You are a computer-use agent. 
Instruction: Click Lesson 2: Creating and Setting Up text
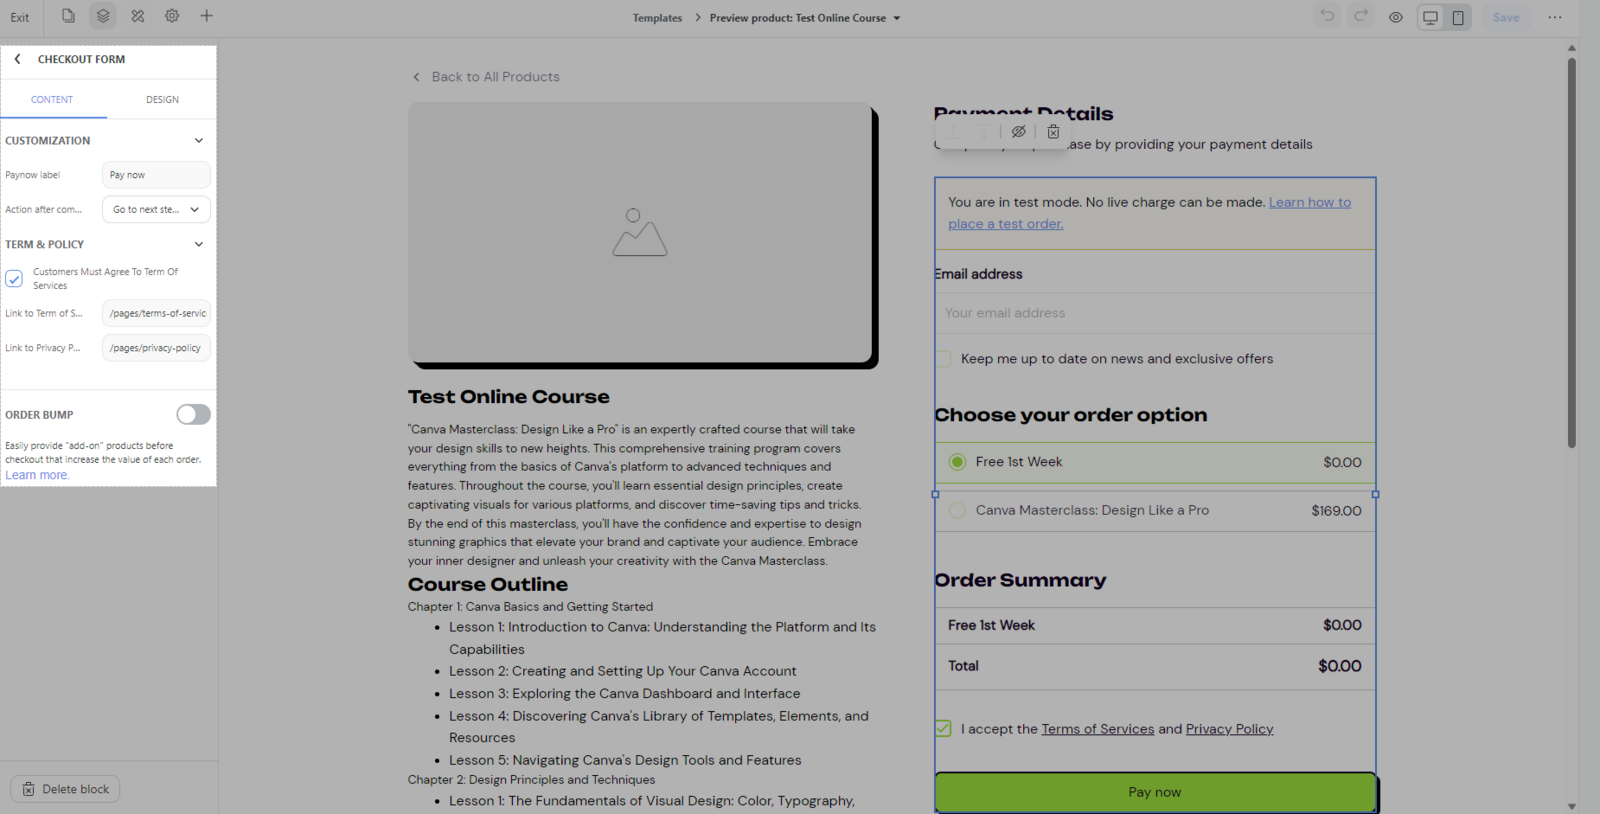pos(622,671)
